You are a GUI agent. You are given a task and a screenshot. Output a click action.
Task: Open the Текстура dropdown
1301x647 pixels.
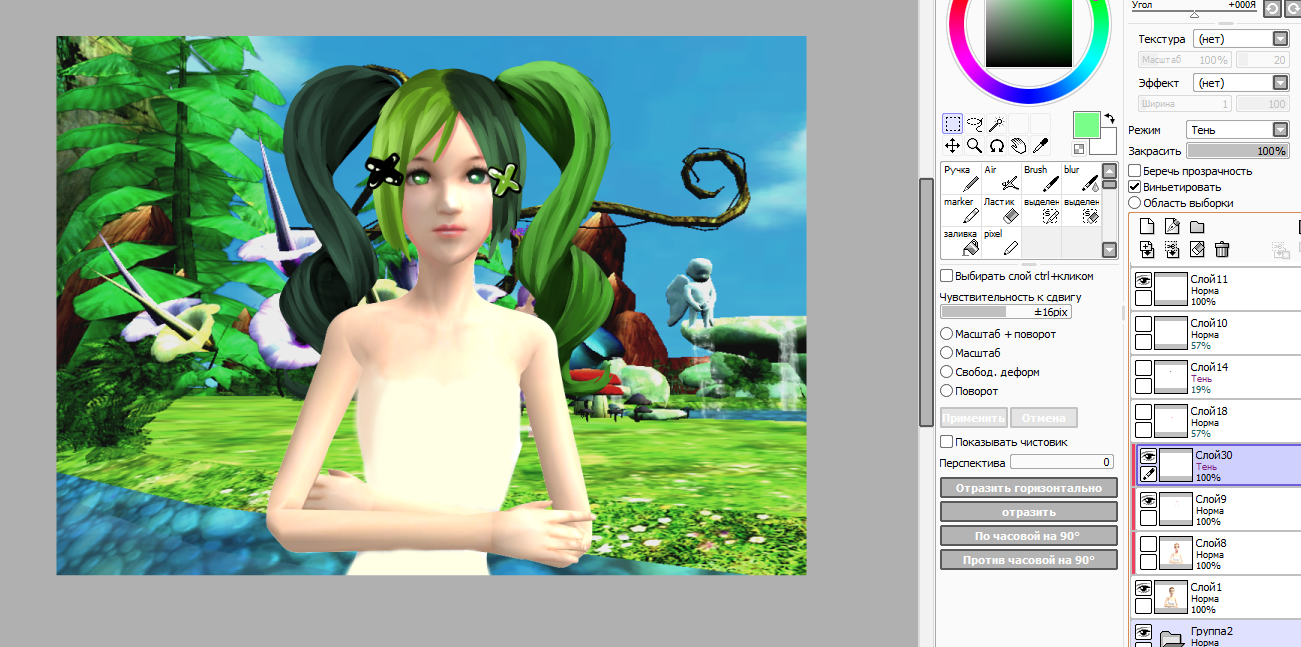pyautogui.click(x=1241, y=39)
